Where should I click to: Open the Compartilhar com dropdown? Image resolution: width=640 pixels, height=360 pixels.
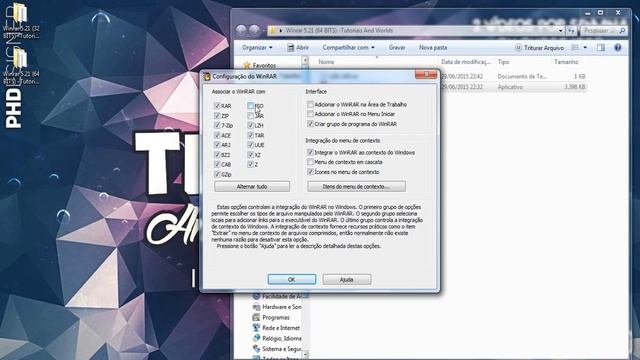(x=348, y=48)
